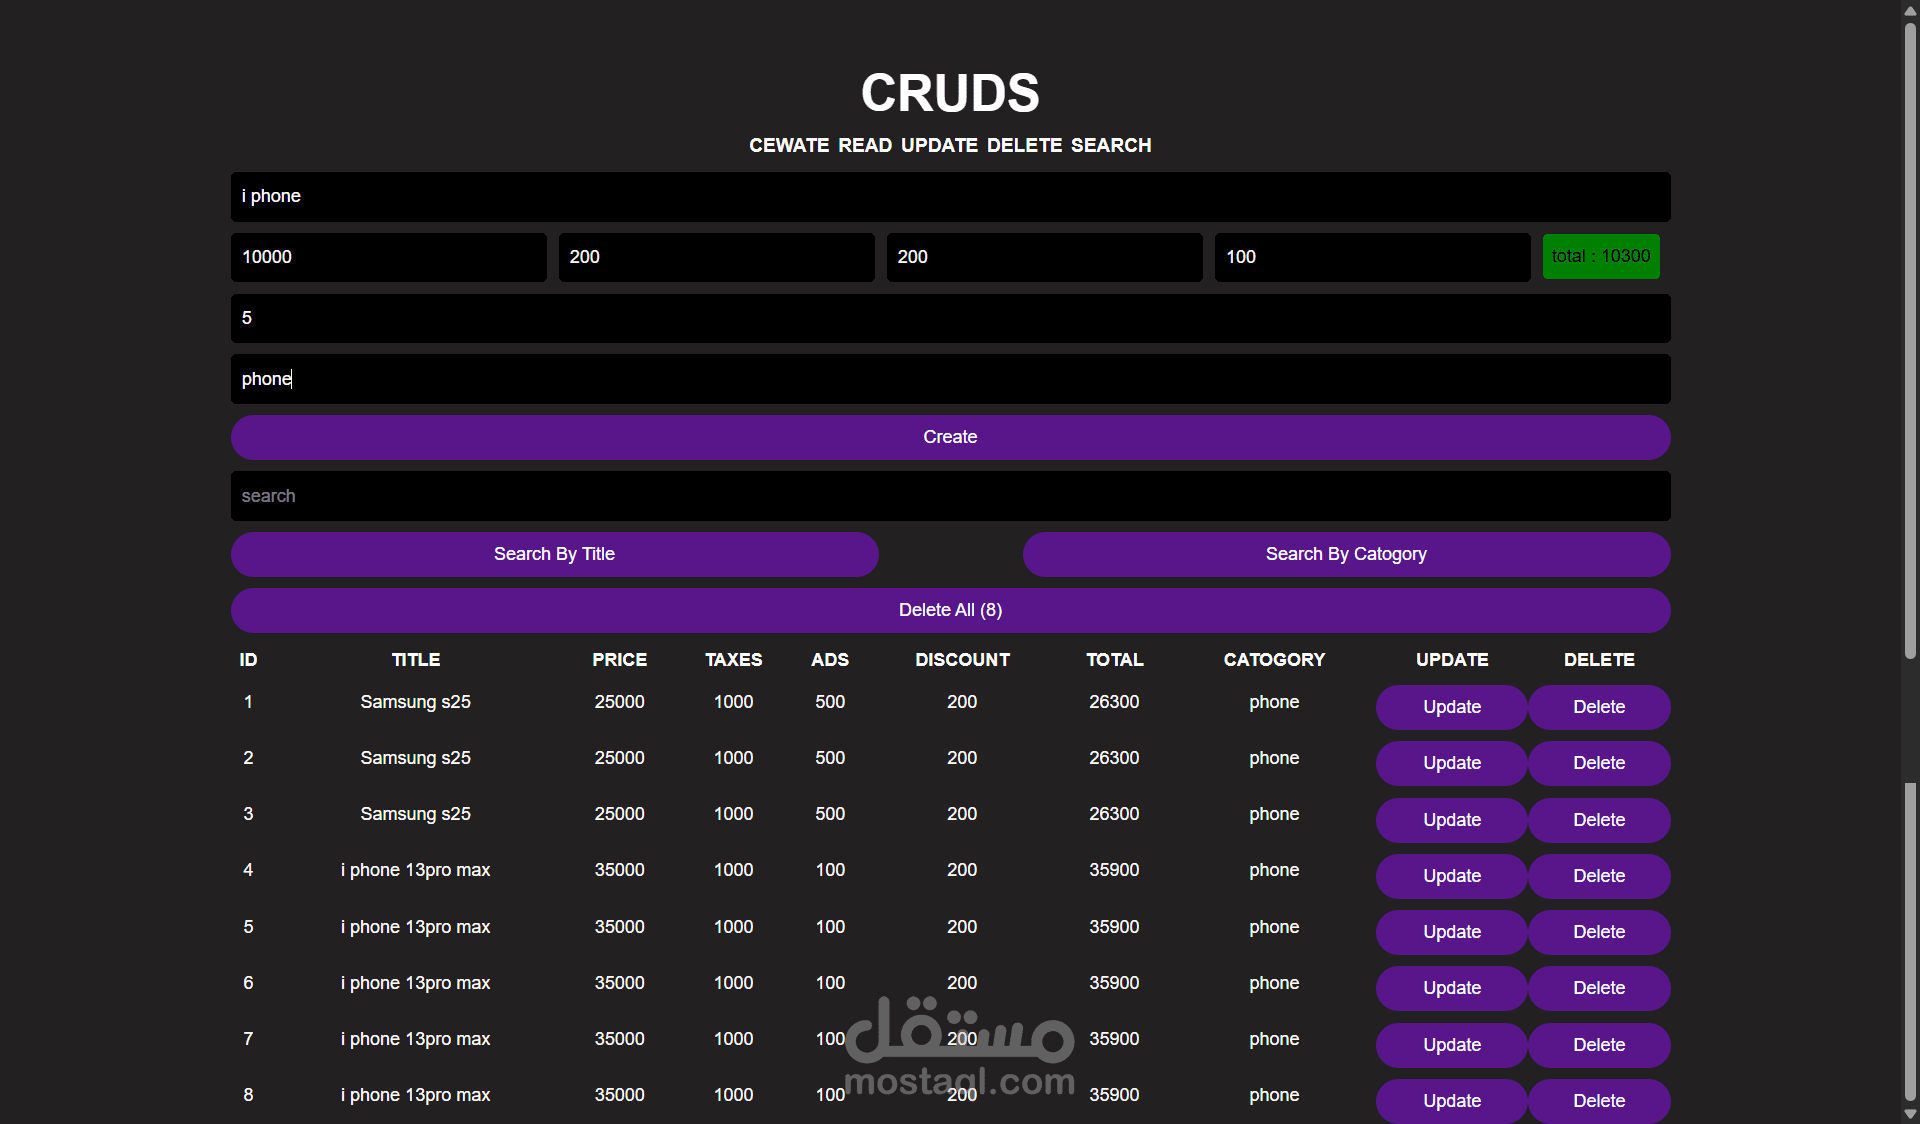Delete the i phone 13pro max row ID 6
The width and height of the screenshot is (1920, 1124).
tap(1598, 988)
